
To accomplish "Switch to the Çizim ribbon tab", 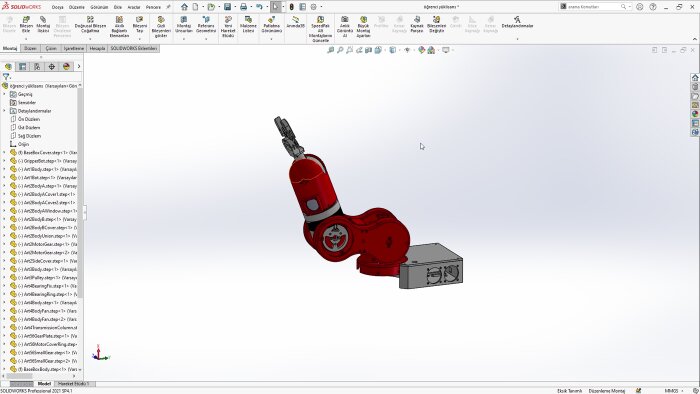I will [x=51, y=48].
